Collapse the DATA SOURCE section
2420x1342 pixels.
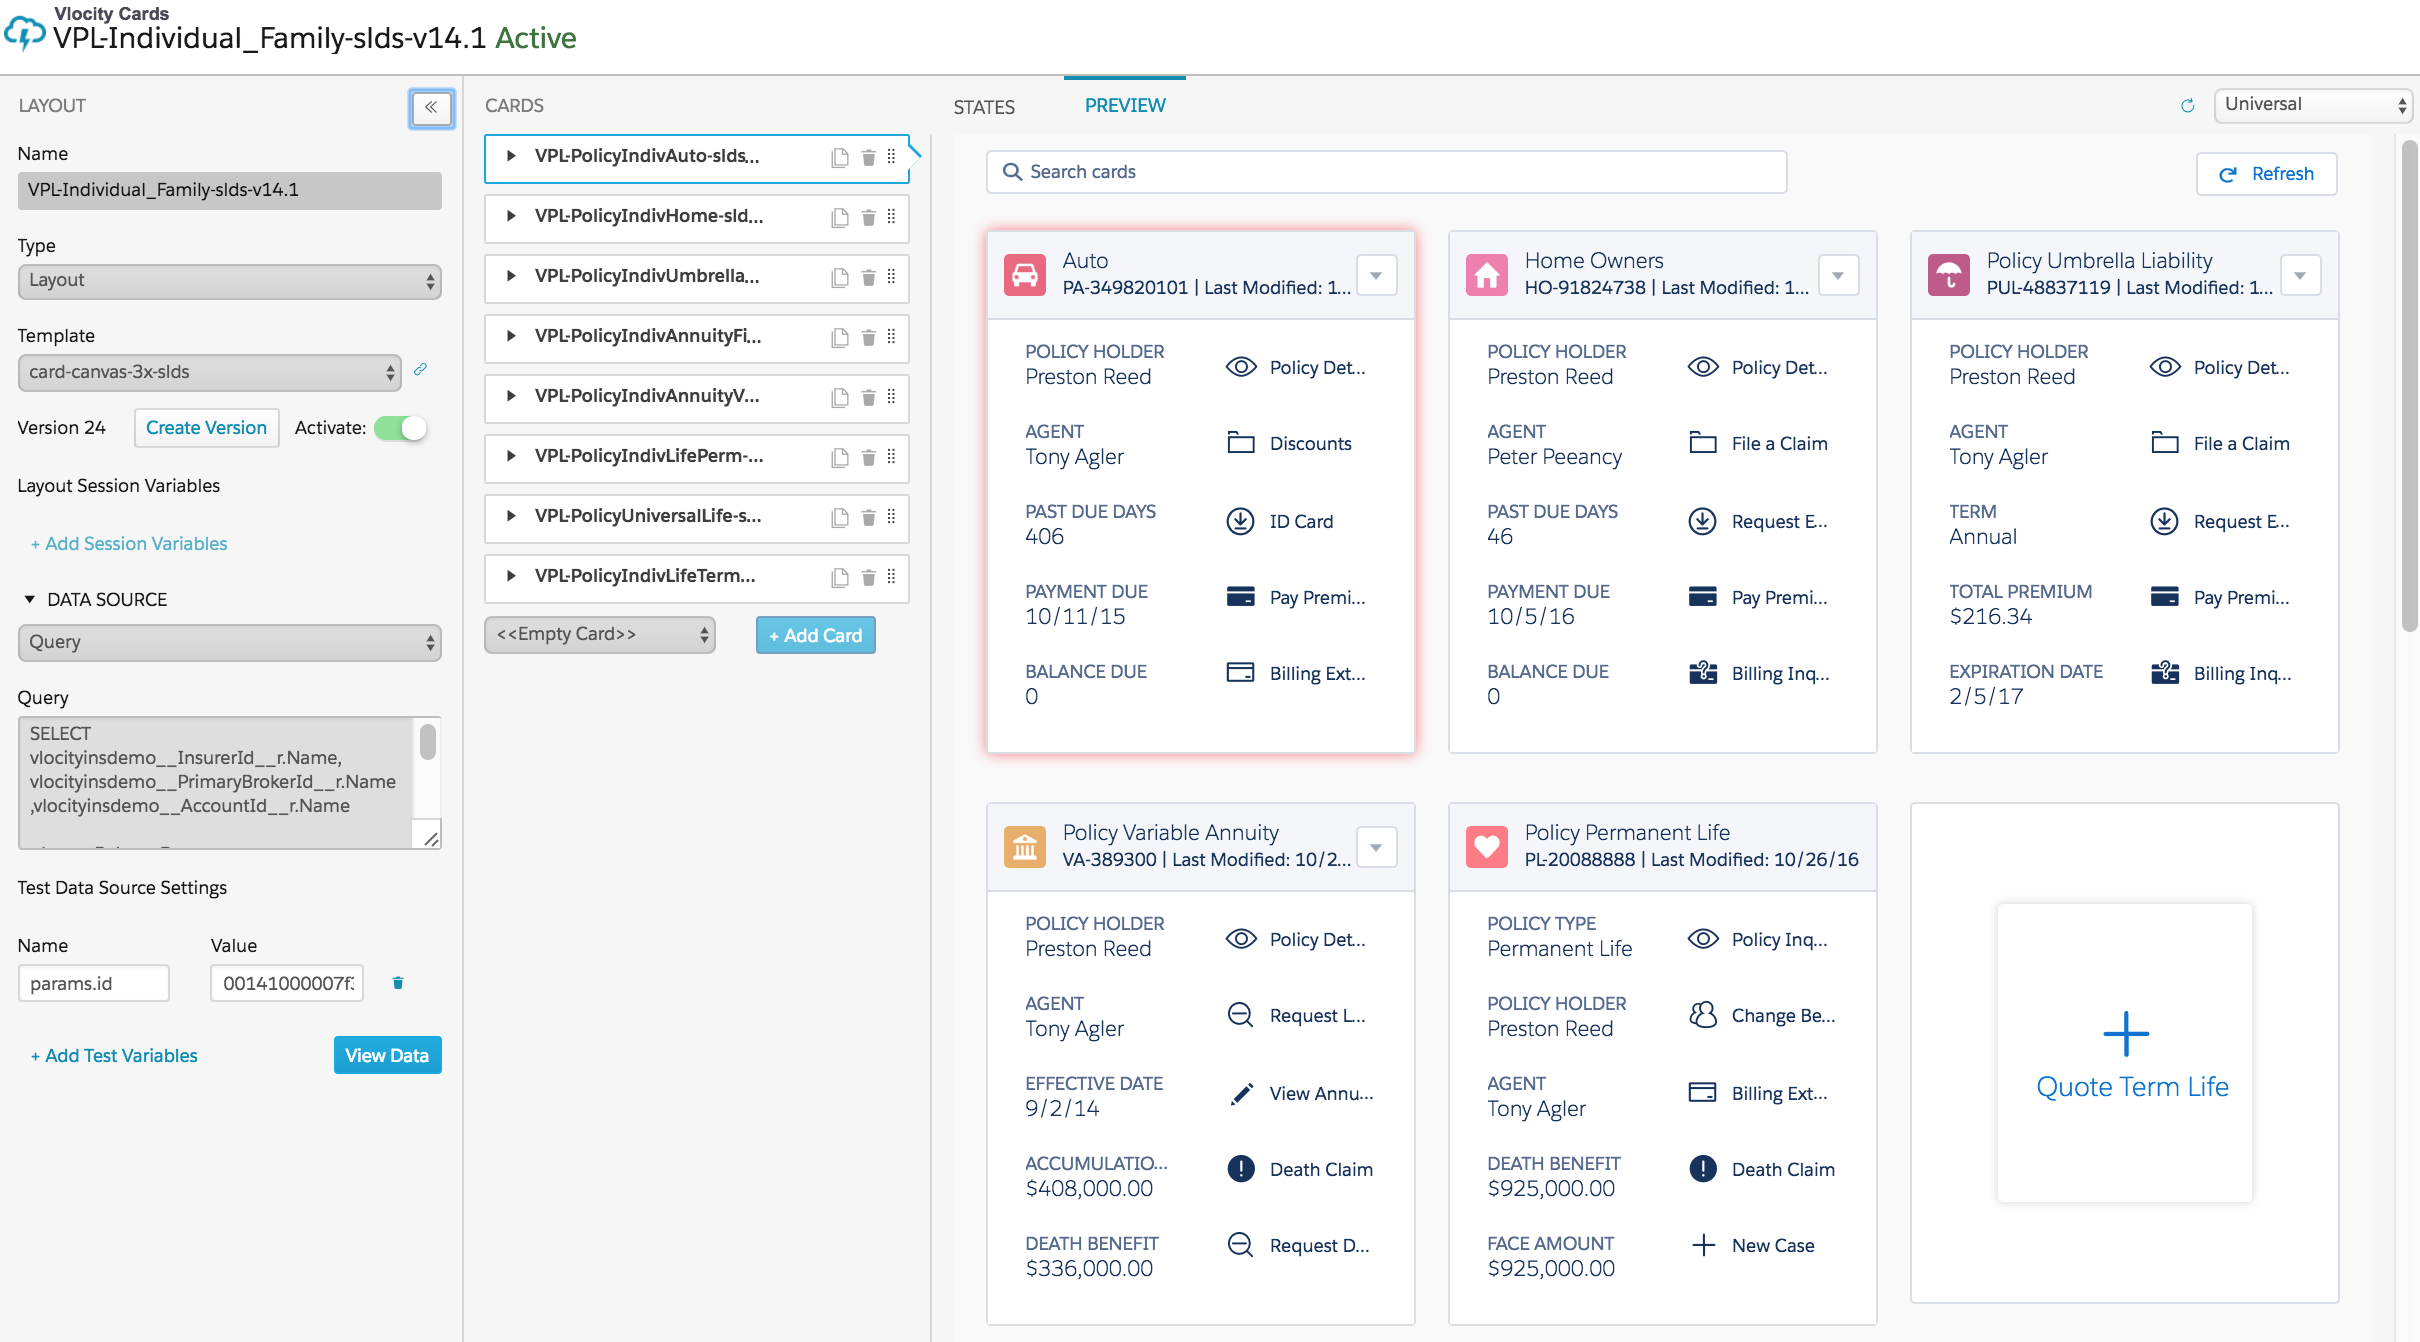30,600
